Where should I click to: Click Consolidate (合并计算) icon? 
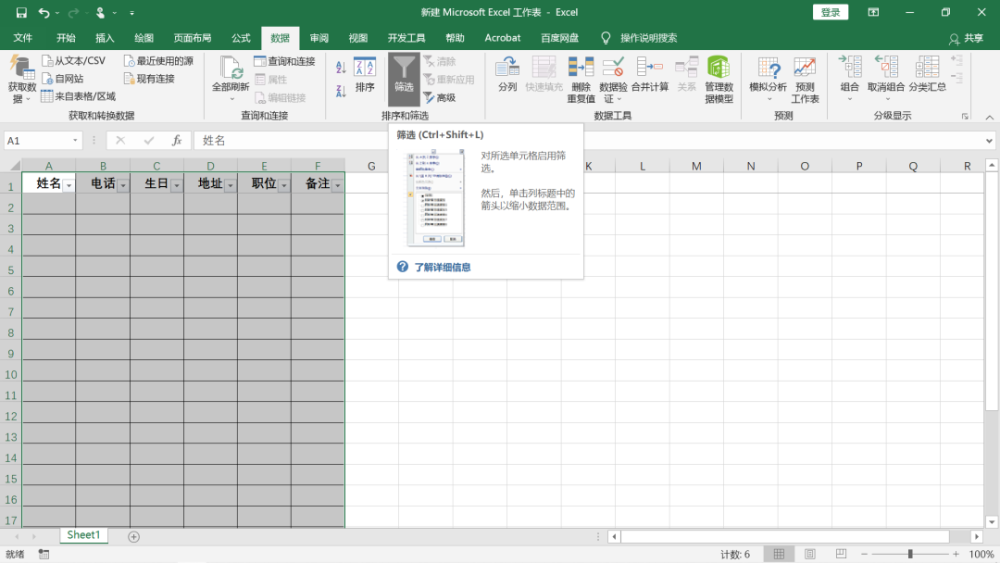(x=650, y=74)
